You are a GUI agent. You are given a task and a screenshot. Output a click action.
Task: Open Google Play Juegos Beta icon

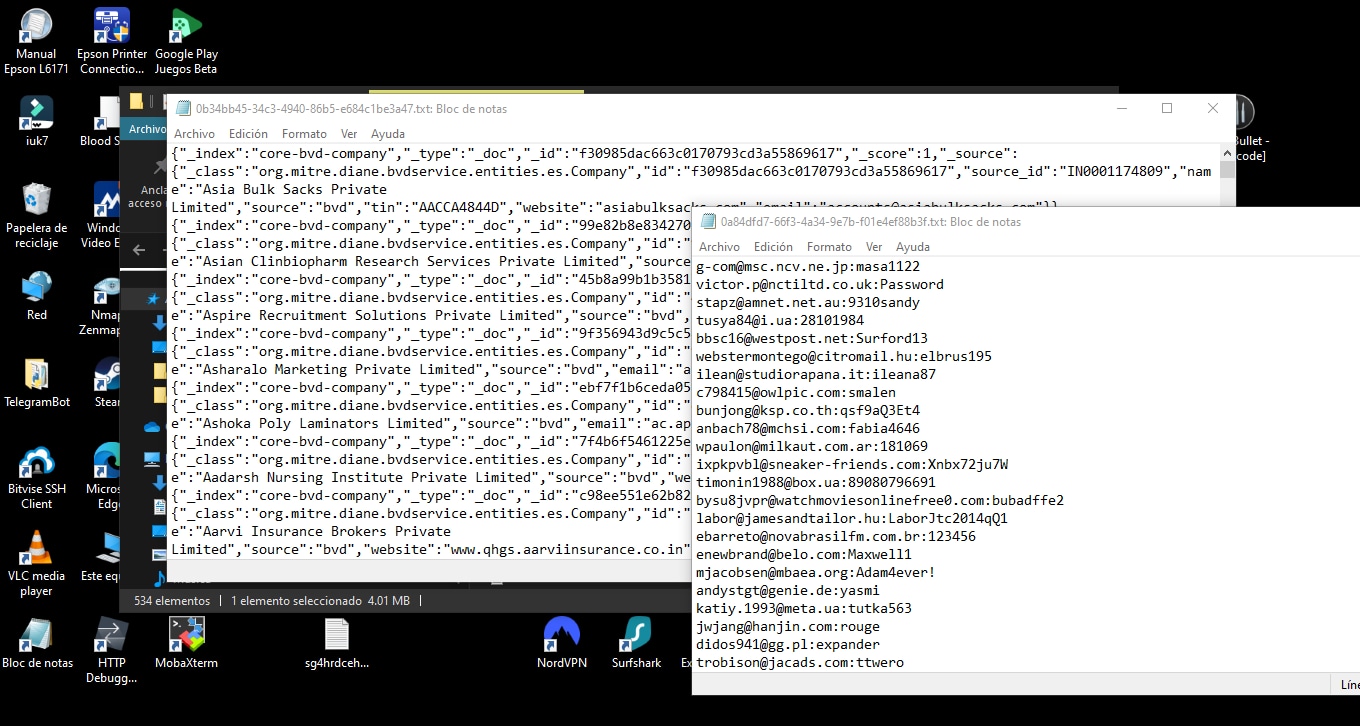186,40
